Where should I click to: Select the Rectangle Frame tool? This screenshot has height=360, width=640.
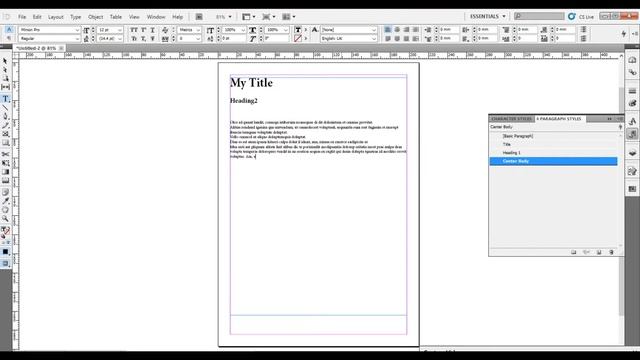pyautogui.click(x=5, y=134)
